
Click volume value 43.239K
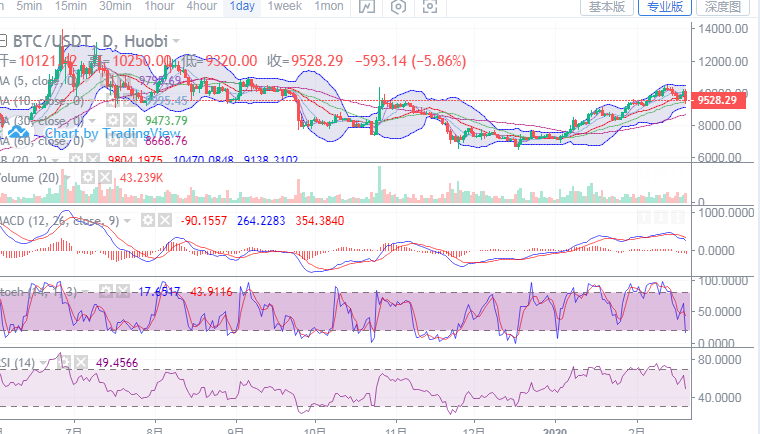(142, 178)
